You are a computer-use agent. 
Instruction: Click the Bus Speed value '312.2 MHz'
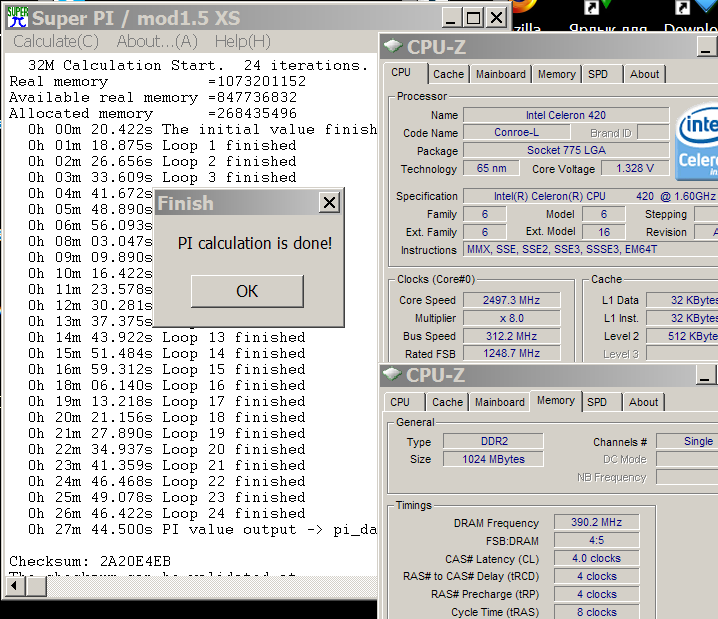point(511,336)
